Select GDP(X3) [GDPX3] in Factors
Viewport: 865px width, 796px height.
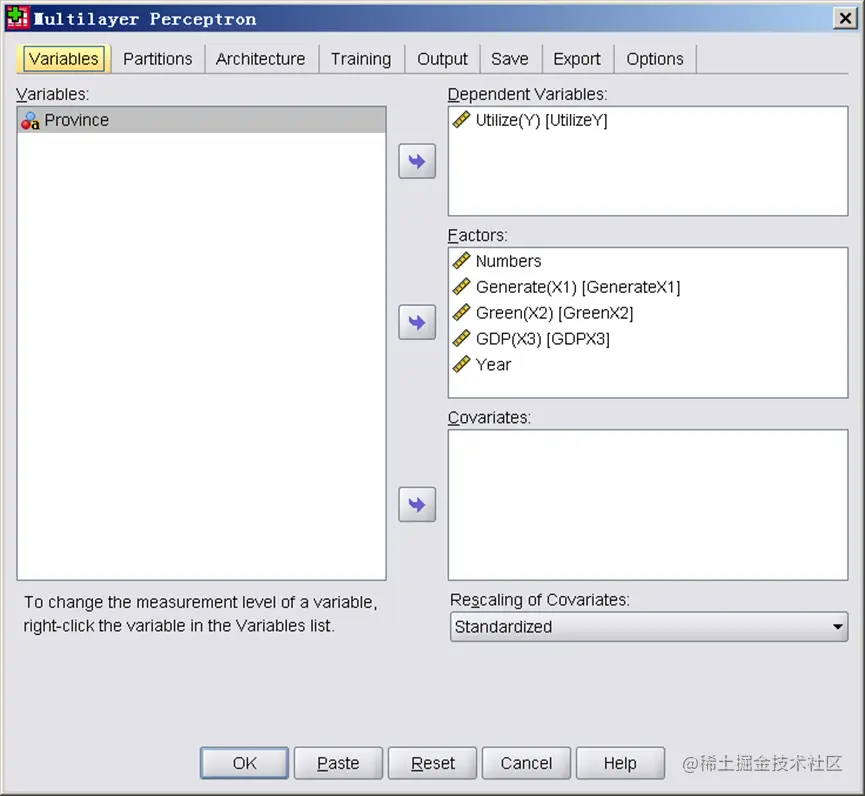pos(648,338)
